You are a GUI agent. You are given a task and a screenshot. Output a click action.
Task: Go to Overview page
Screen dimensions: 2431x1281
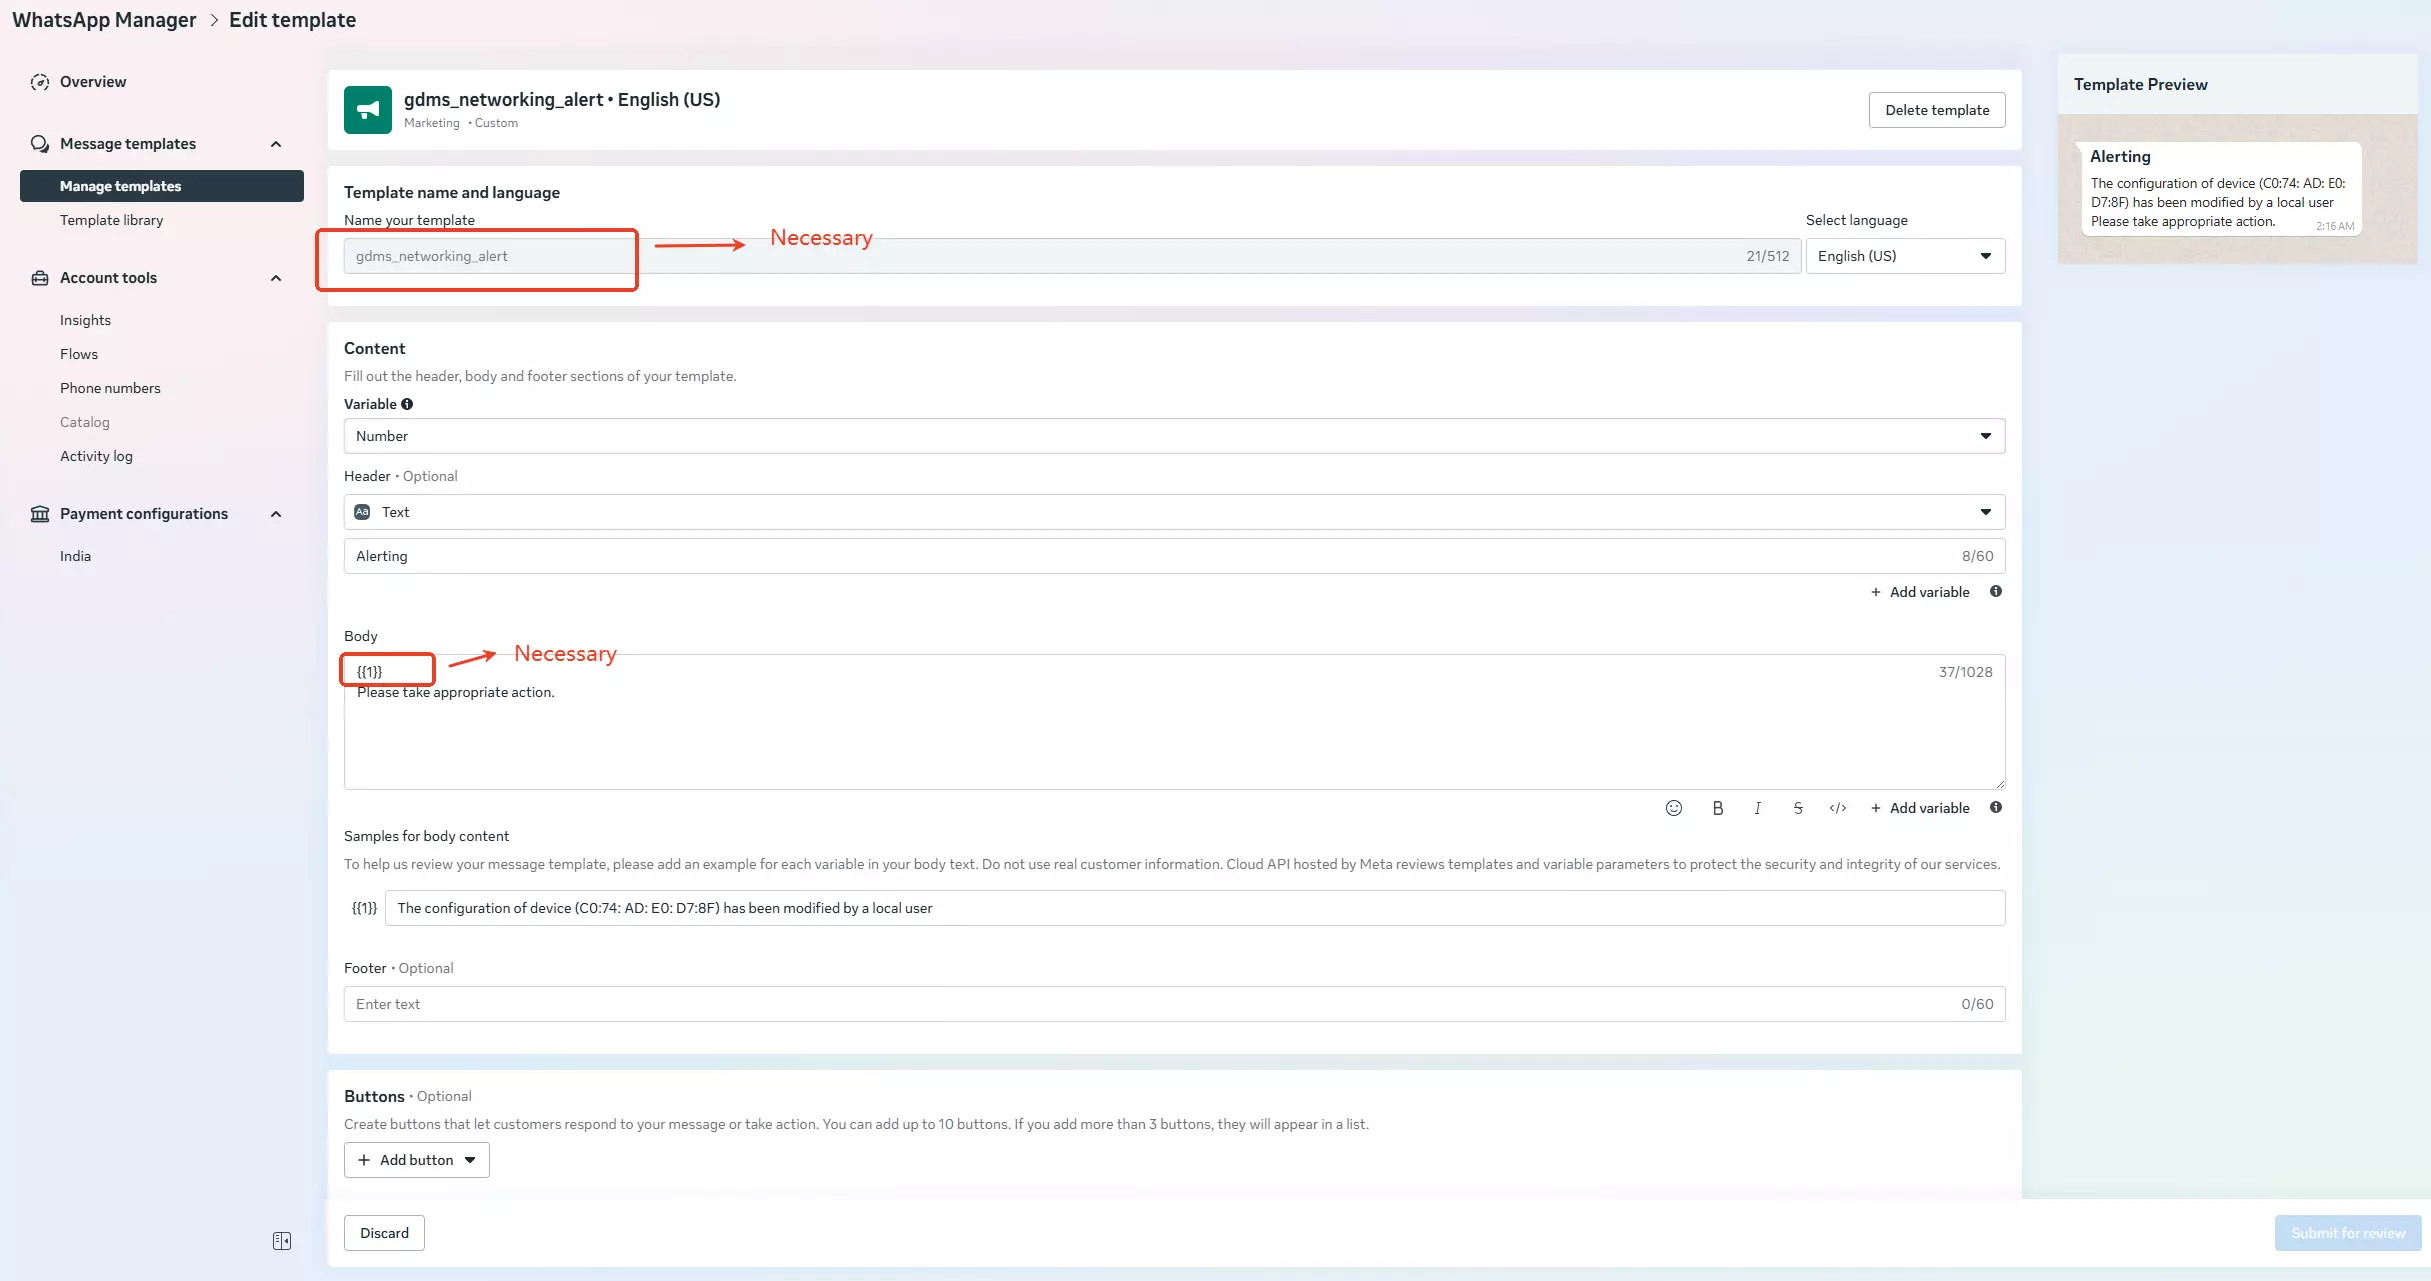93,82
